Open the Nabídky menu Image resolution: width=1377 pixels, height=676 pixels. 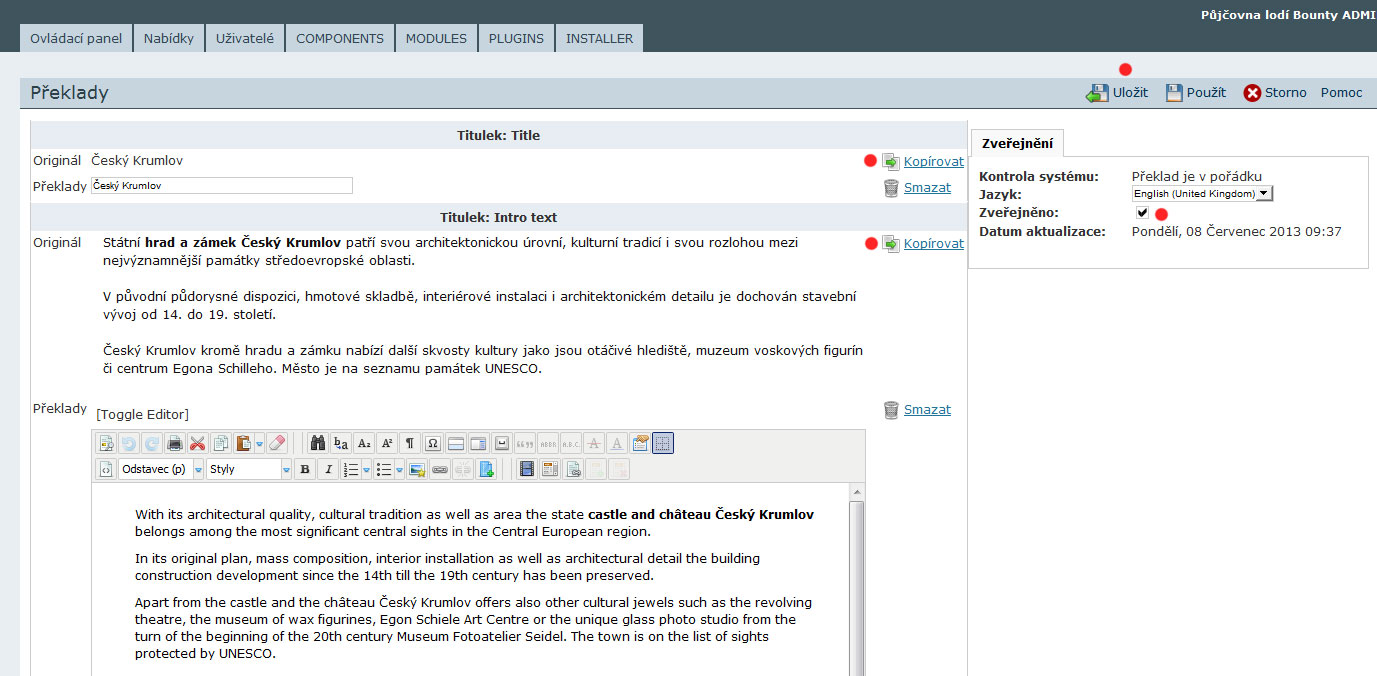168,38
